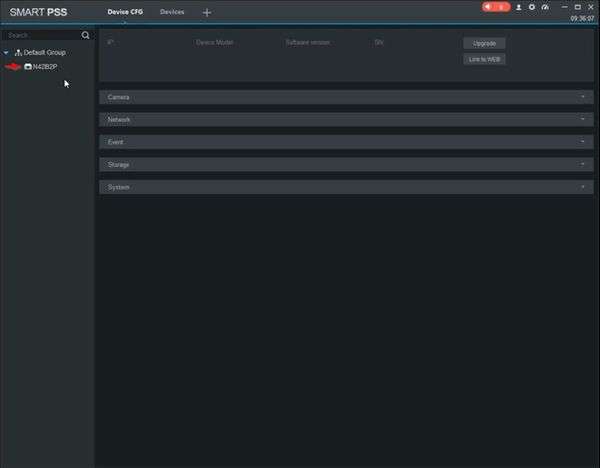Maximize the SmartPSS window

click(577, 7)
